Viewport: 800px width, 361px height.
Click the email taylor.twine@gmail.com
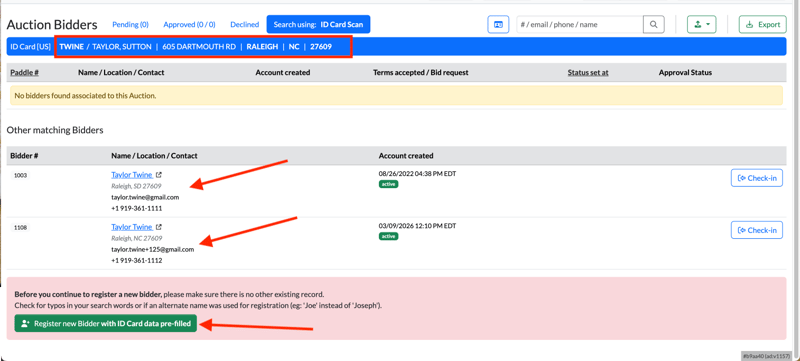pyautogui.click(x=145, y=197)
